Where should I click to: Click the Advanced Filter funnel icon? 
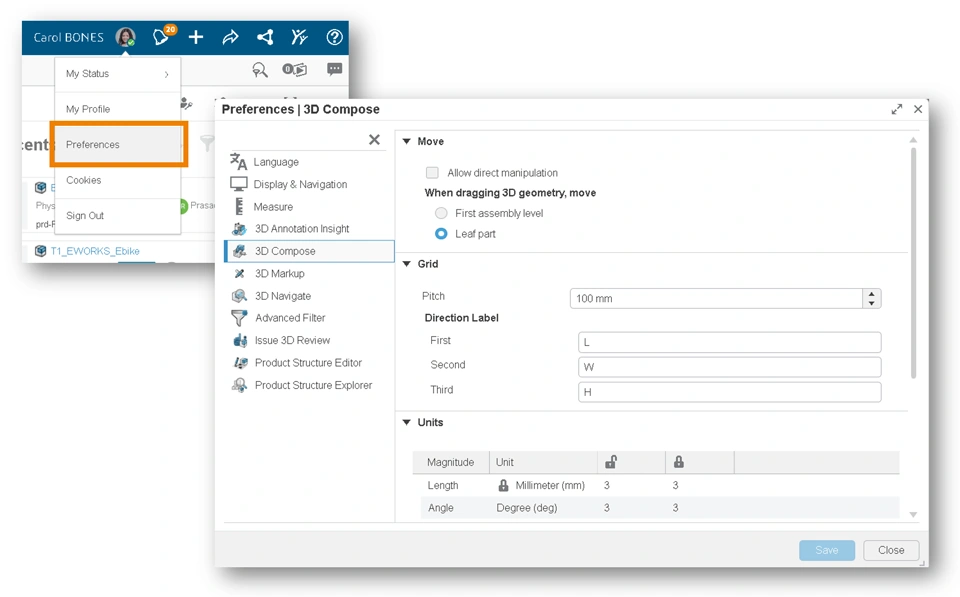point(239,318)
